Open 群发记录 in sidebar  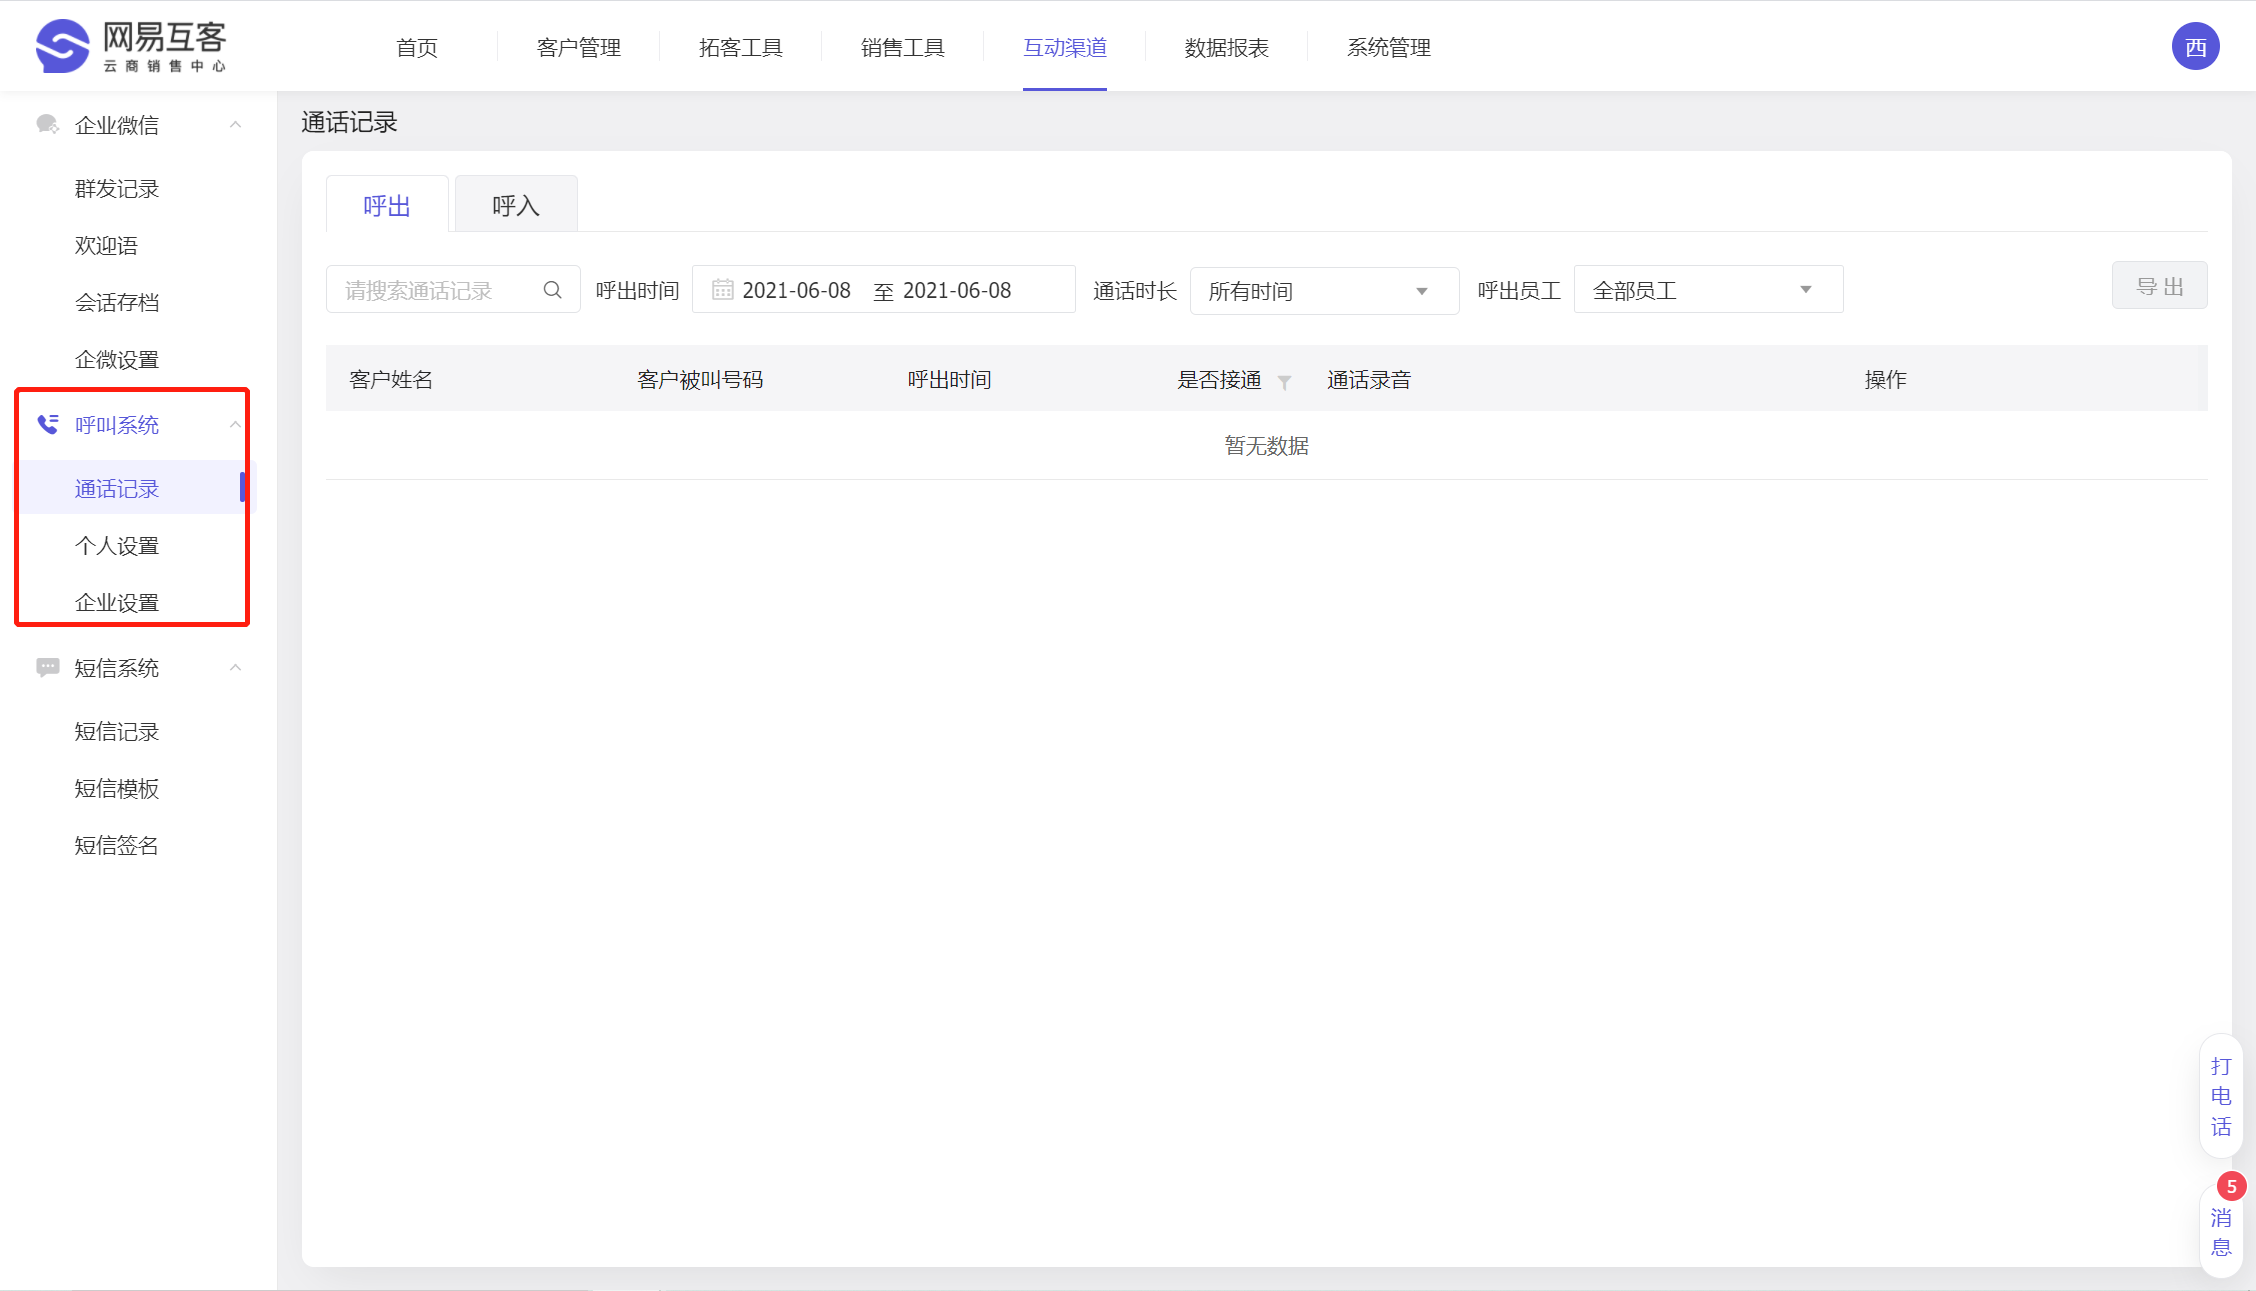117,188
